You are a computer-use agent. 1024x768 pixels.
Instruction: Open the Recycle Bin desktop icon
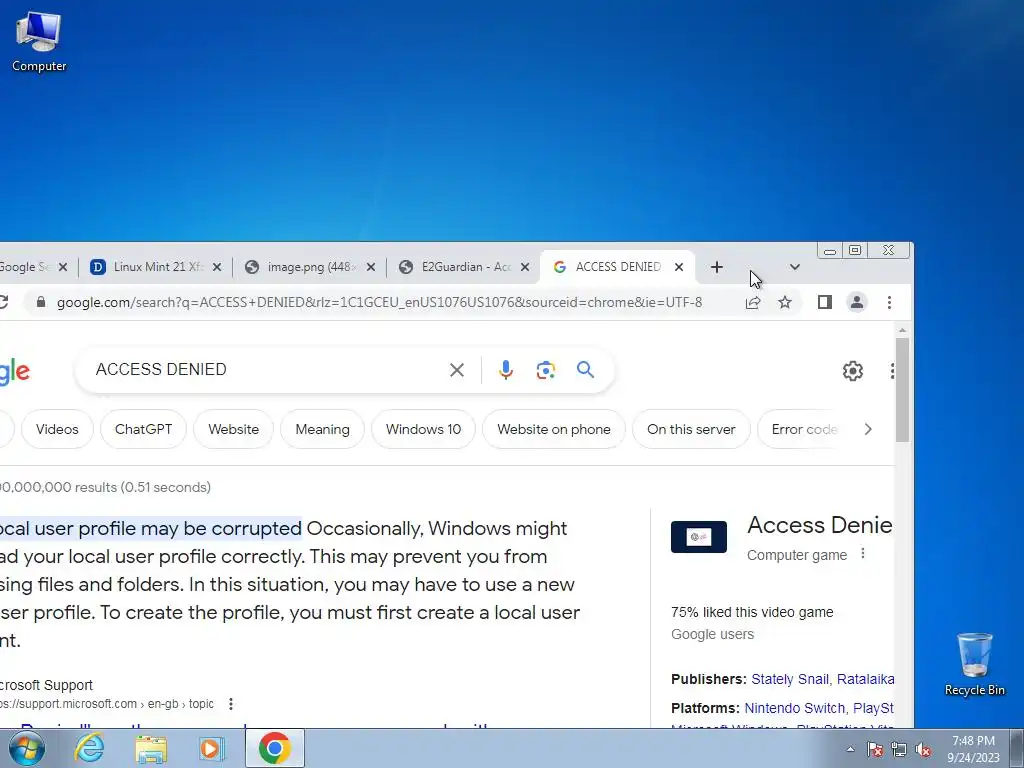(974, 664)
